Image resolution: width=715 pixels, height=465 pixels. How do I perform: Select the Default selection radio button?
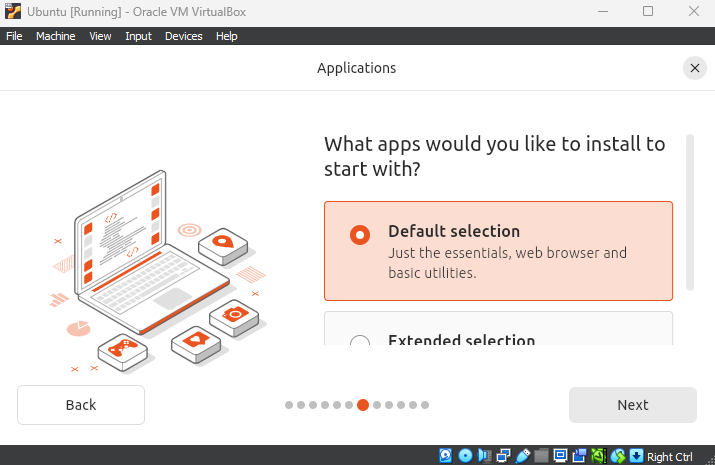360,234
